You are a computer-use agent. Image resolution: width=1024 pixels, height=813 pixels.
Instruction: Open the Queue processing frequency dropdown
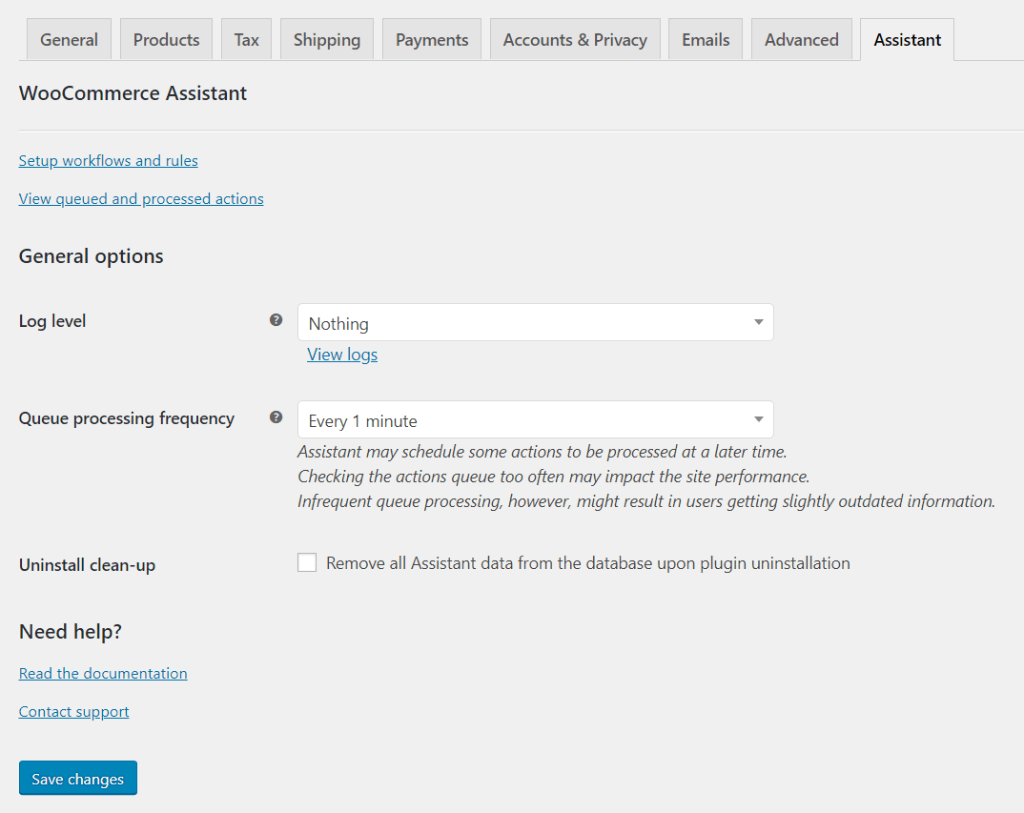click(536, 419)
